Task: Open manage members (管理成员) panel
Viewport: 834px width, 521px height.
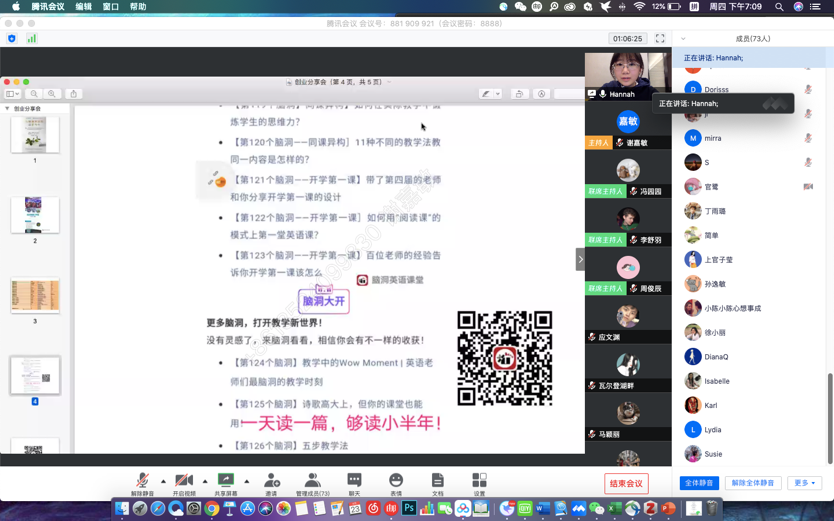Action: click(x=312, y=482)
